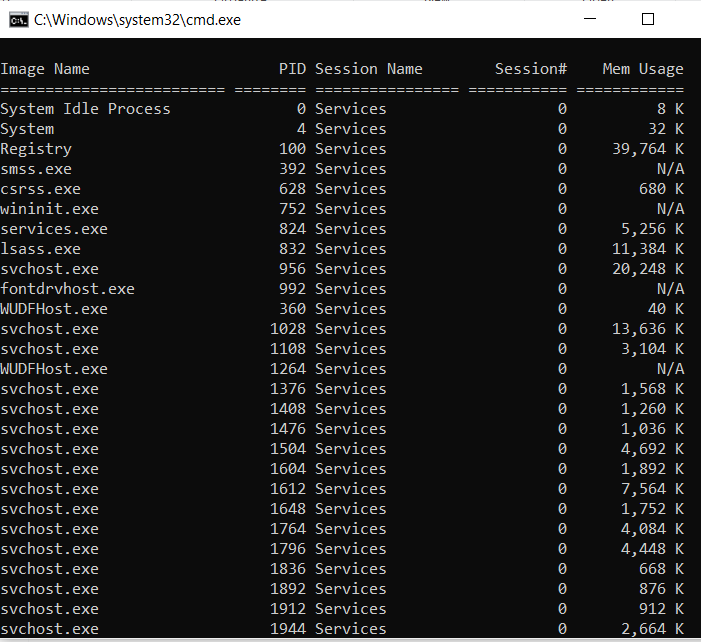This screenshot has height=642, width=701.
Task: Click N/A memory value for smss.exe
Action: tap(670, 169)
